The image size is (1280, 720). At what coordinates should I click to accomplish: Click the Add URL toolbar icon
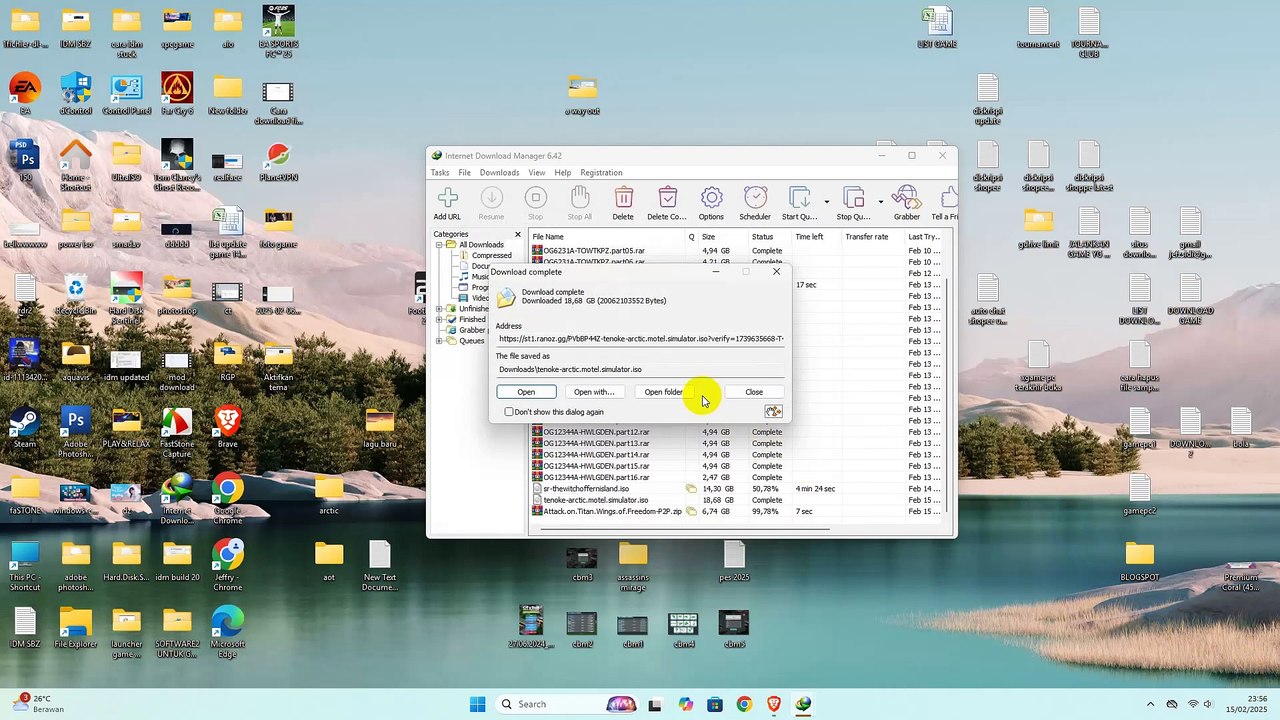447,198
